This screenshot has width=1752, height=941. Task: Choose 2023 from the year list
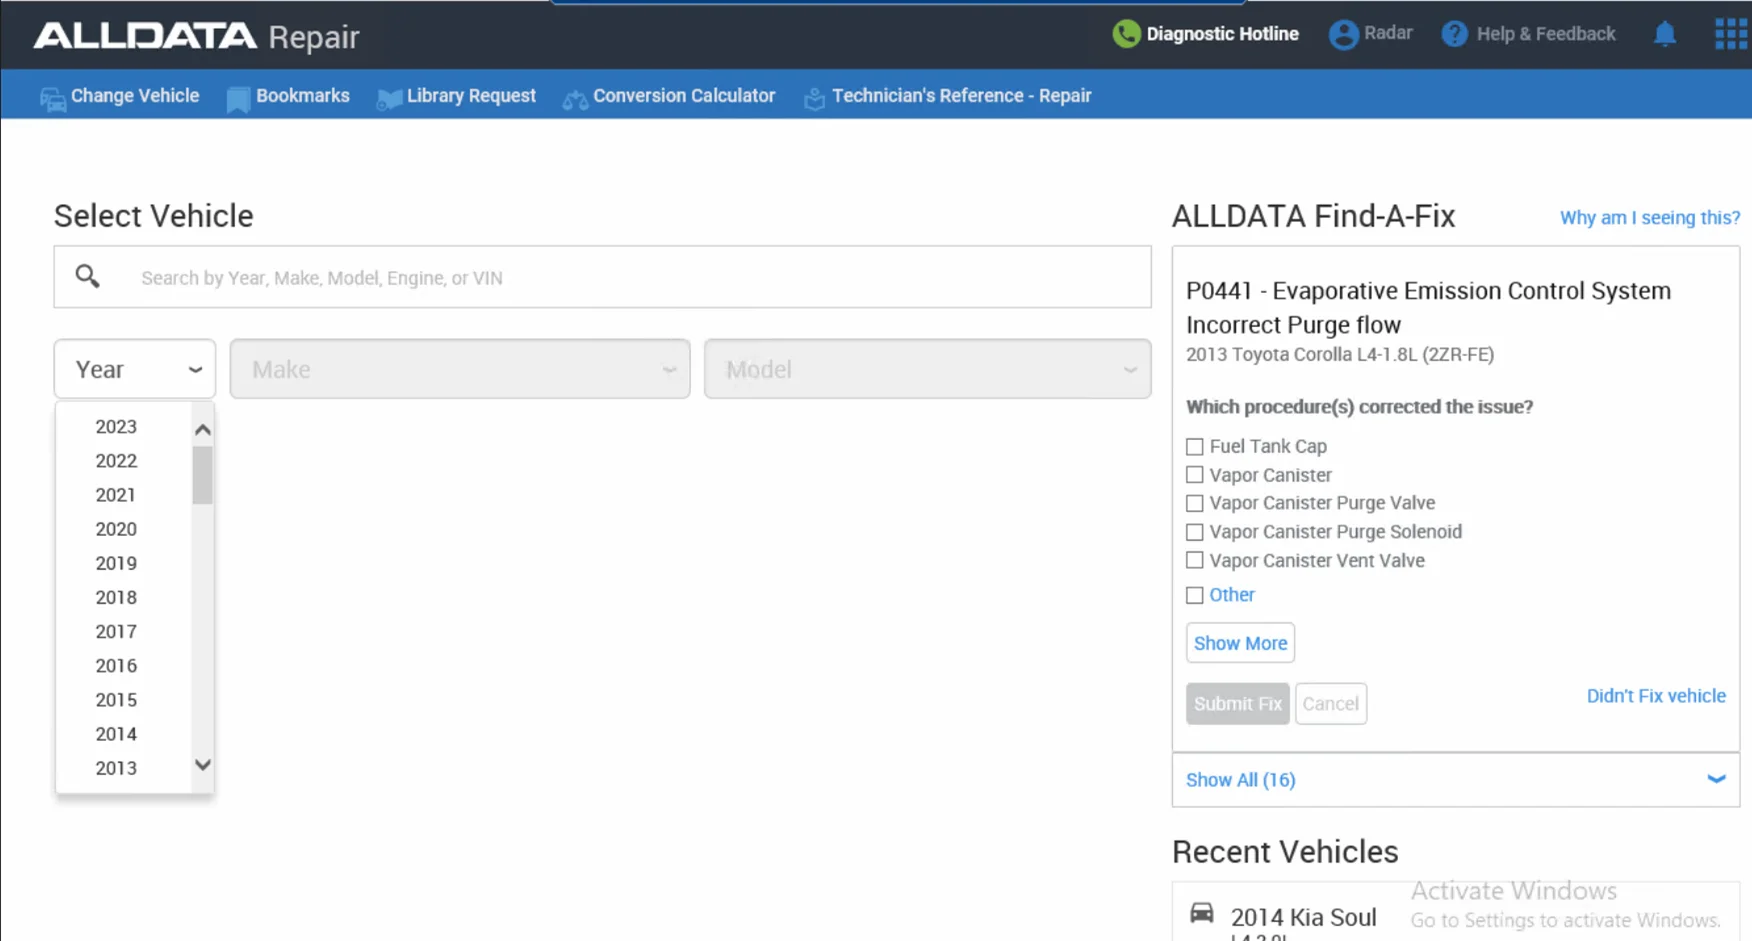116,427
